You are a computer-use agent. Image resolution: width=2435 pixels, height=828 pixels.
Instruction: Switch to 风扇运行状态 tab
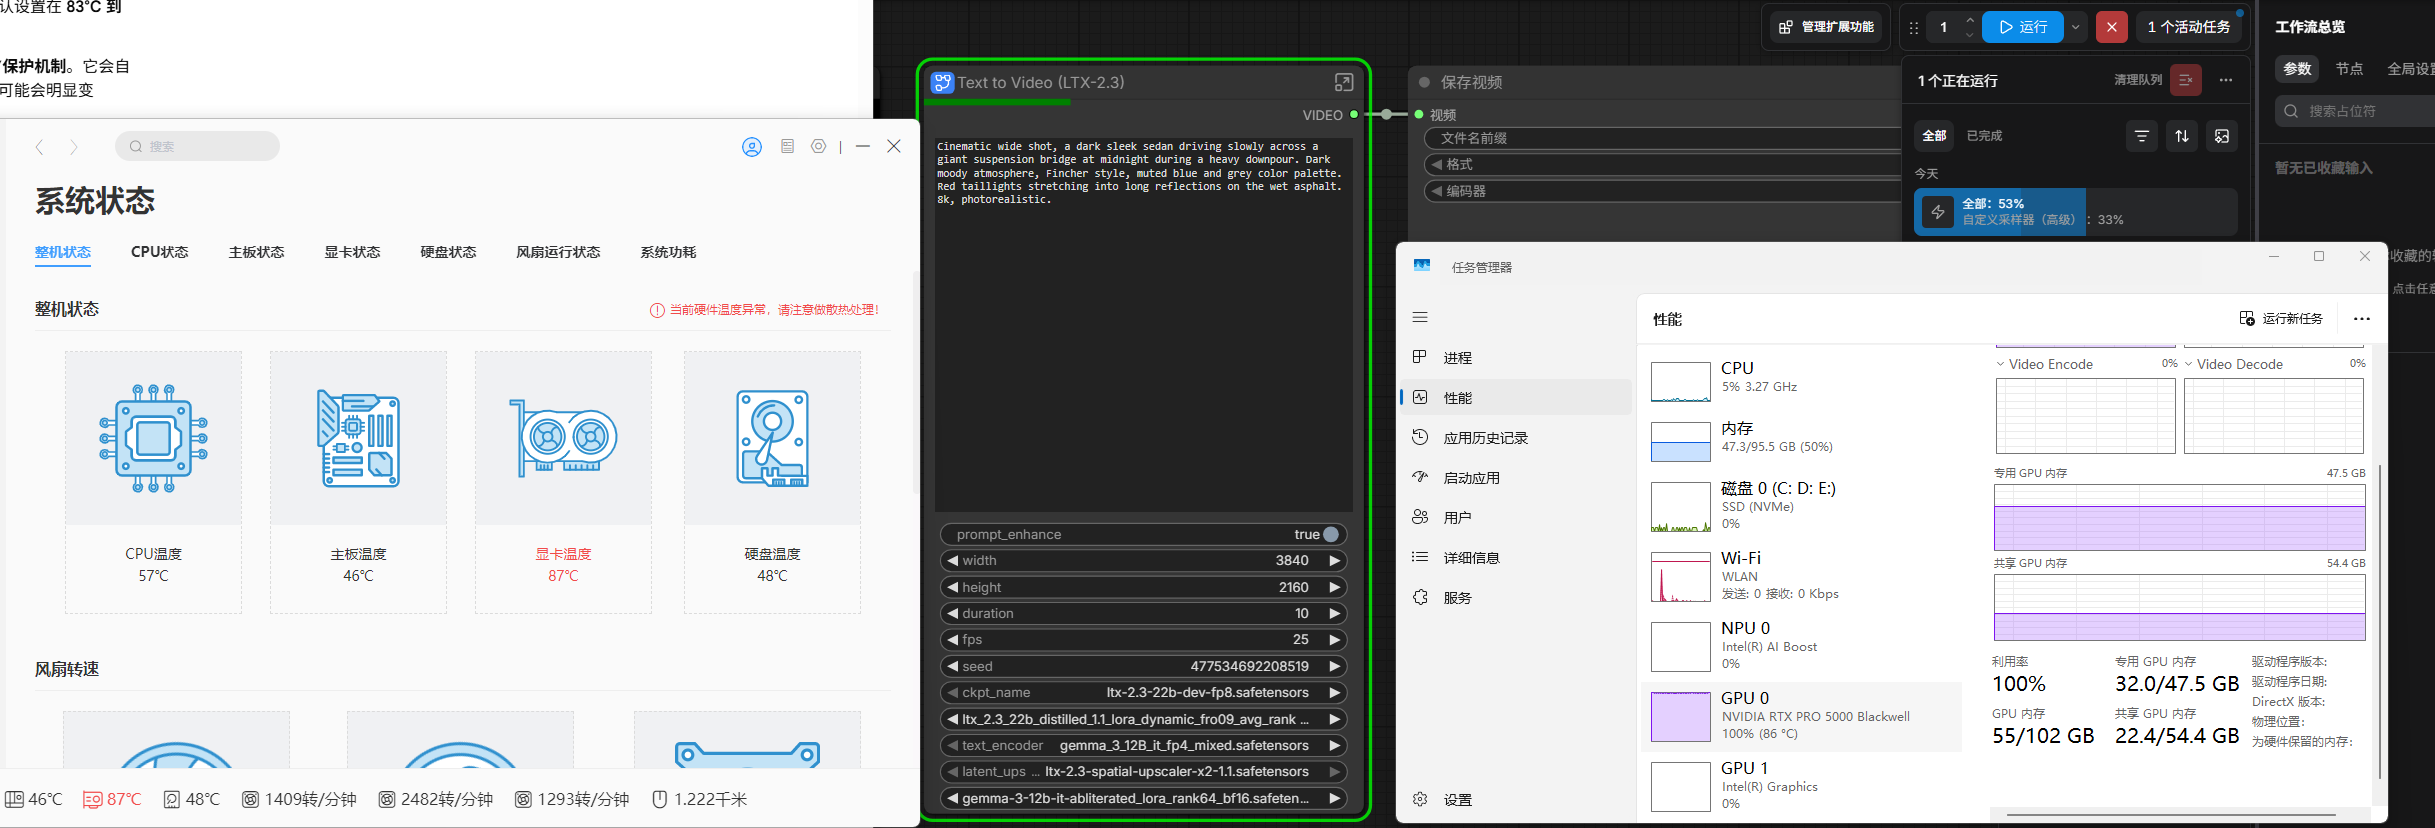point(558,252)
